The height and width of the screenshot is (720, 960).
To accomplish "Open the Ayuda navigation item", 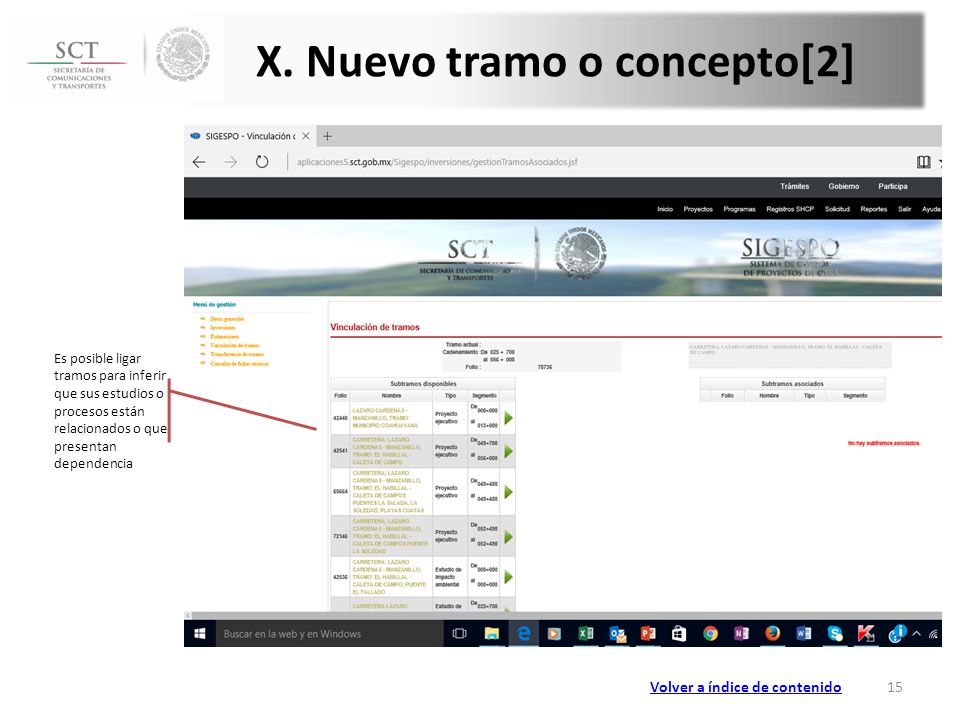I will click(931, 209).
